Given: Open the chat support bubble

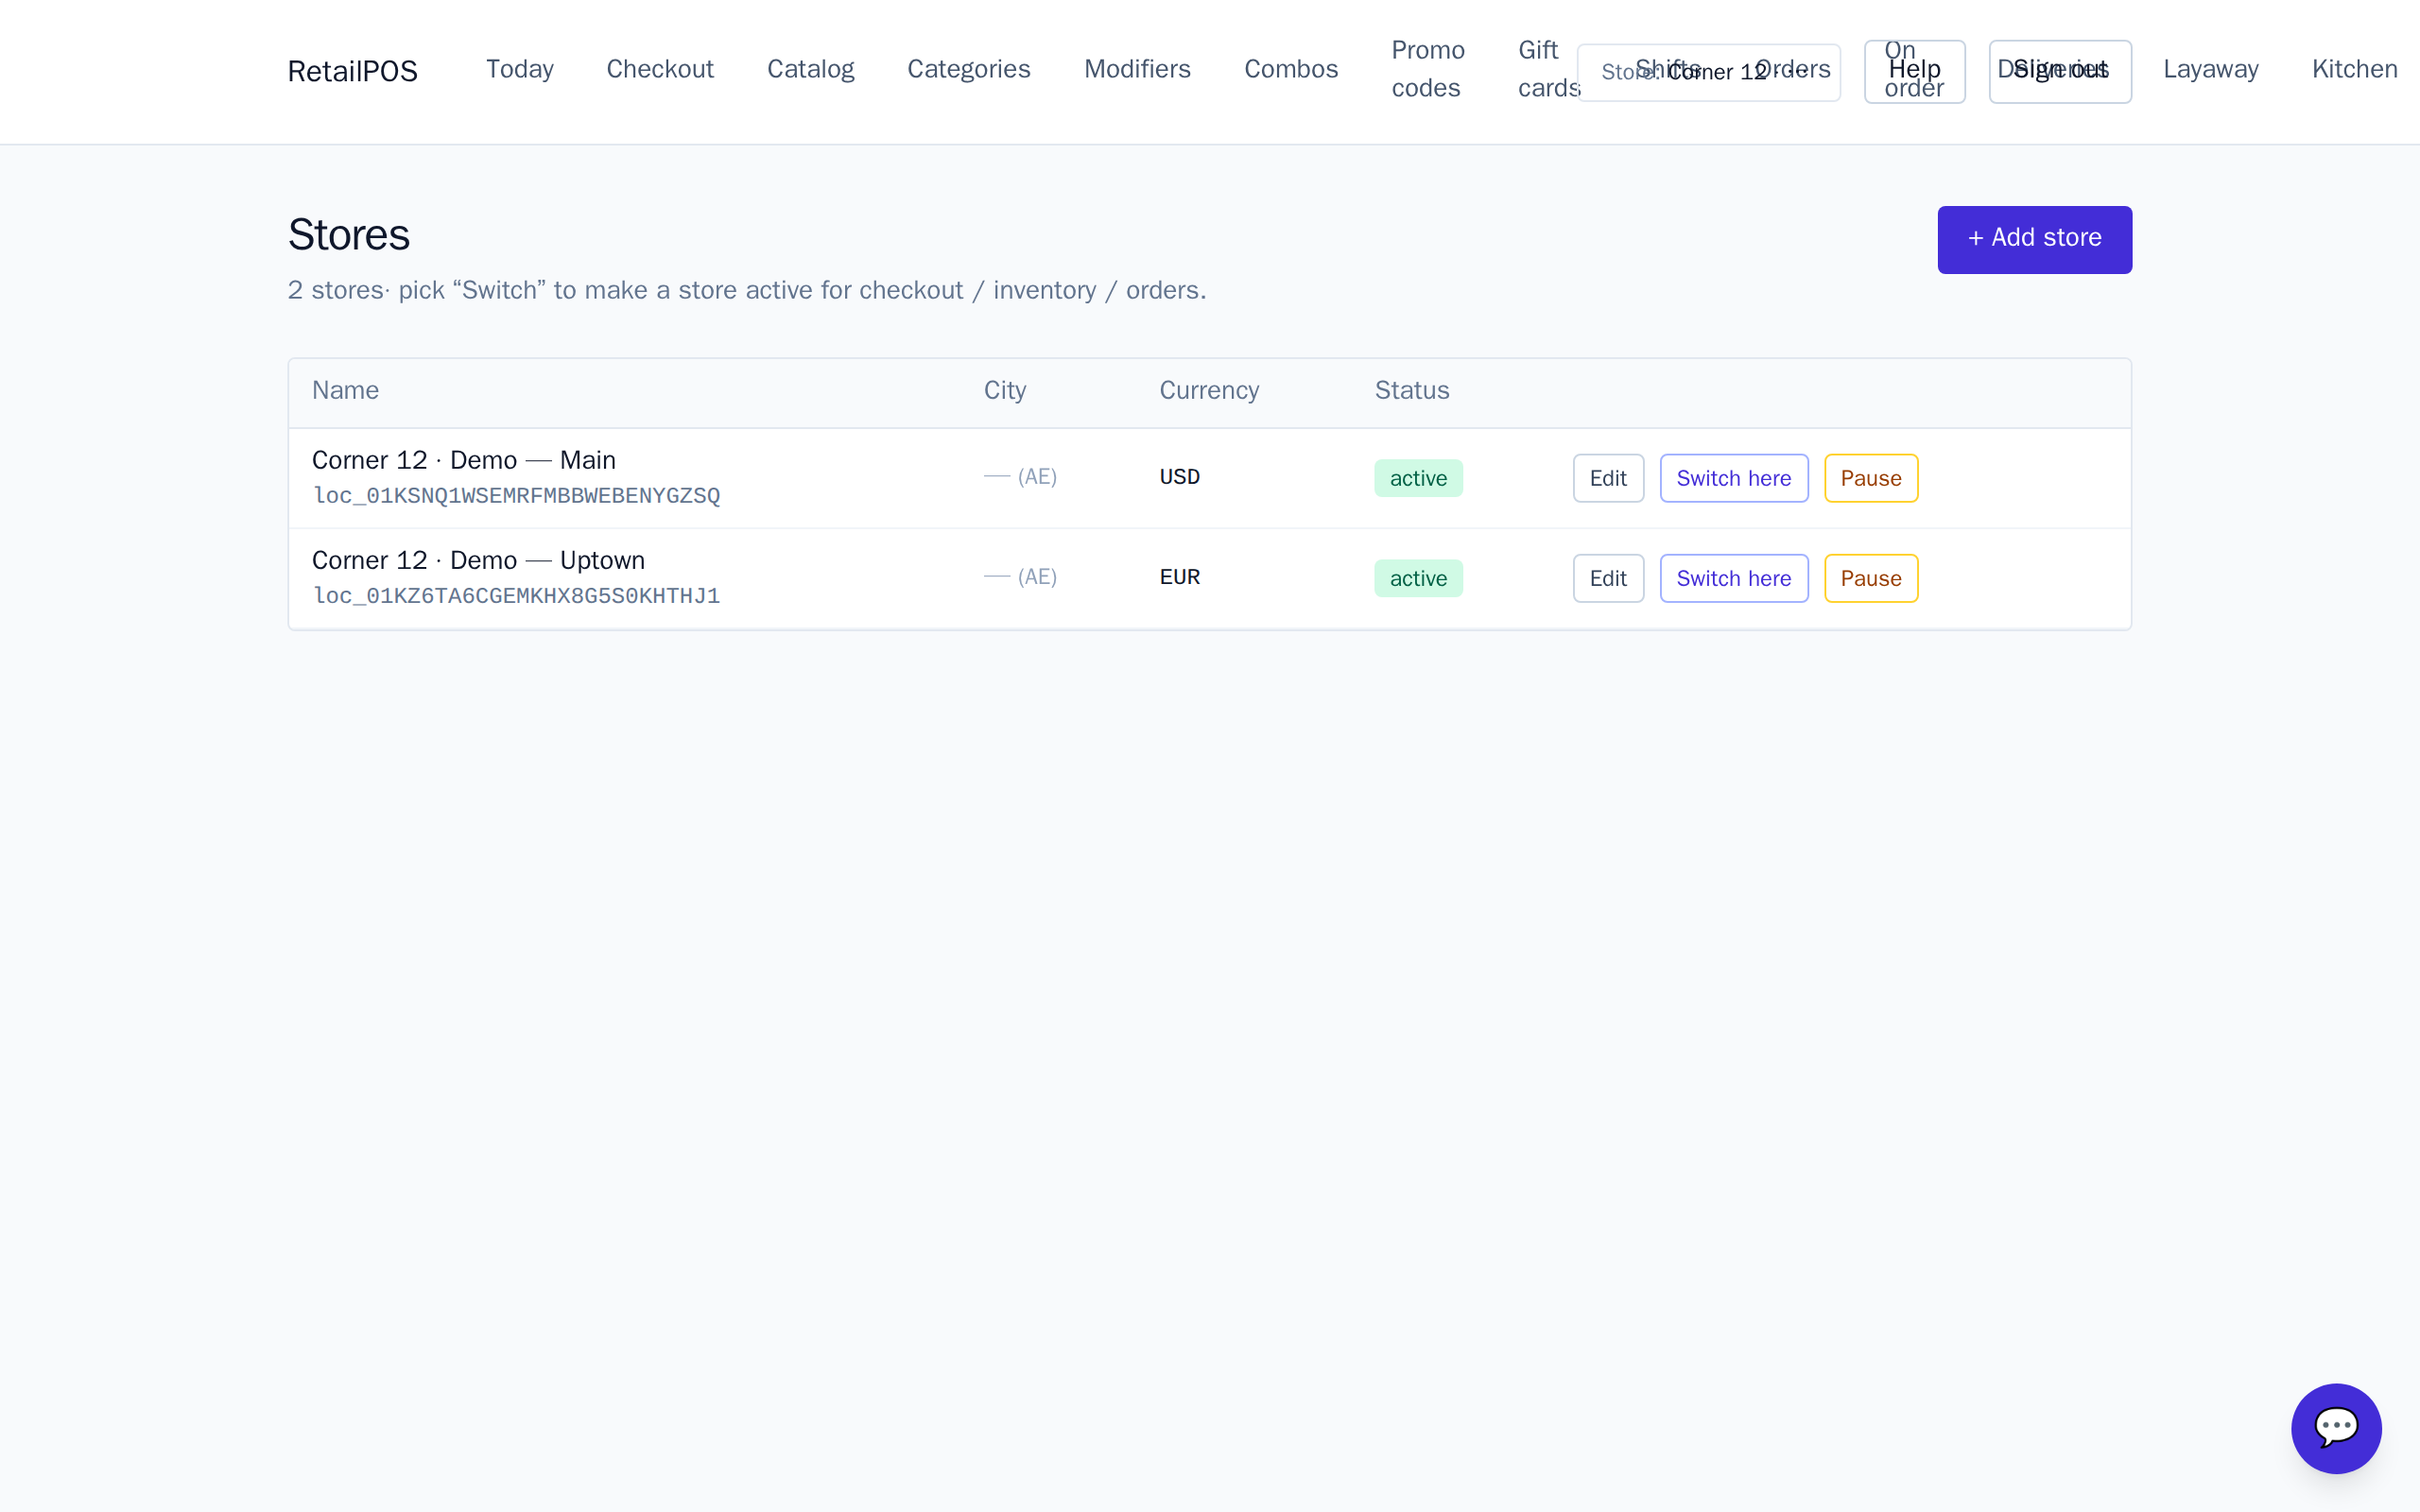Looking at the screenshot, I should click(x=2336, y=1428).
